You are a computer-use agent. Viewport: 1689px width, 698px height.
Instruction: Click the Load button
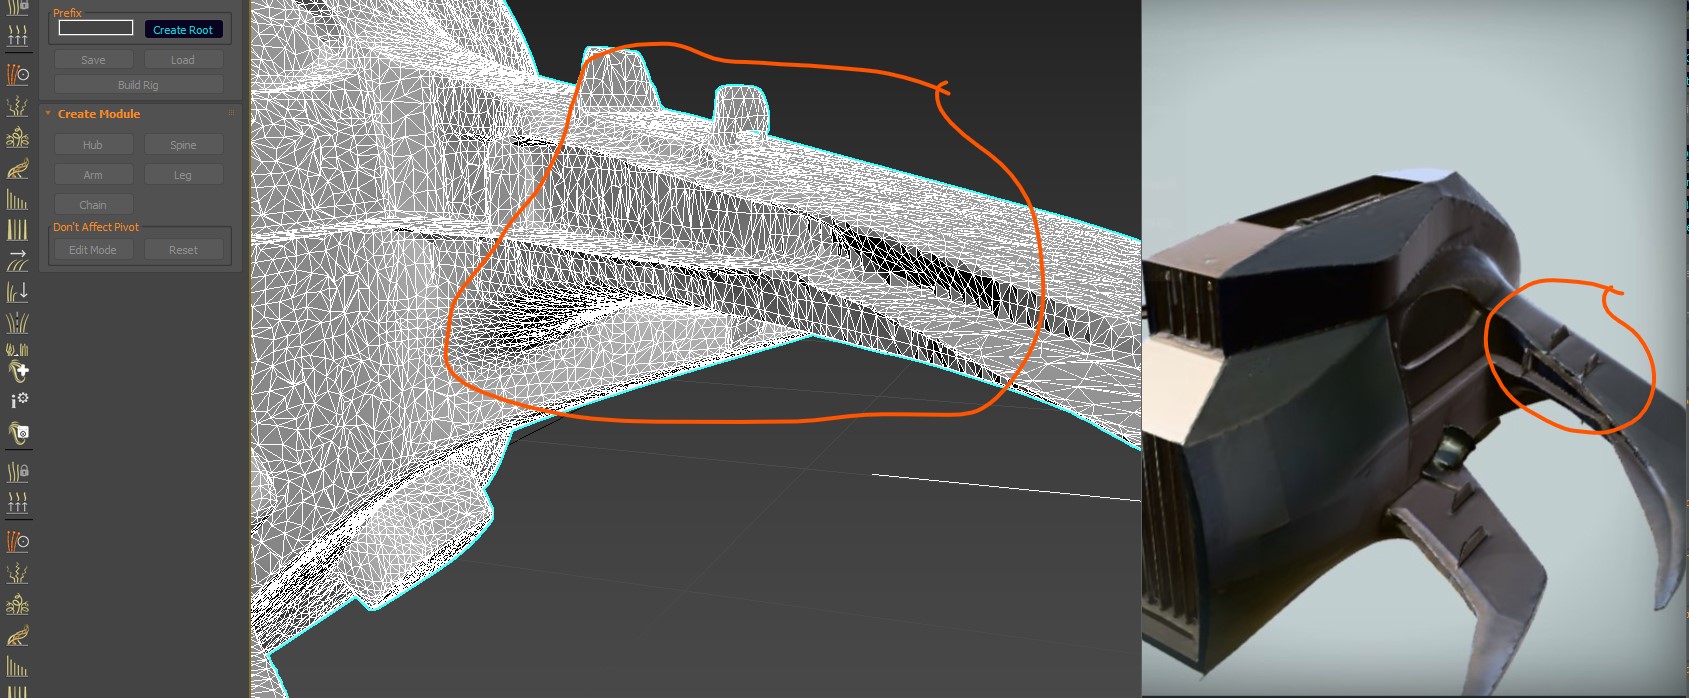pyautogui.click(x=183, y=60)
